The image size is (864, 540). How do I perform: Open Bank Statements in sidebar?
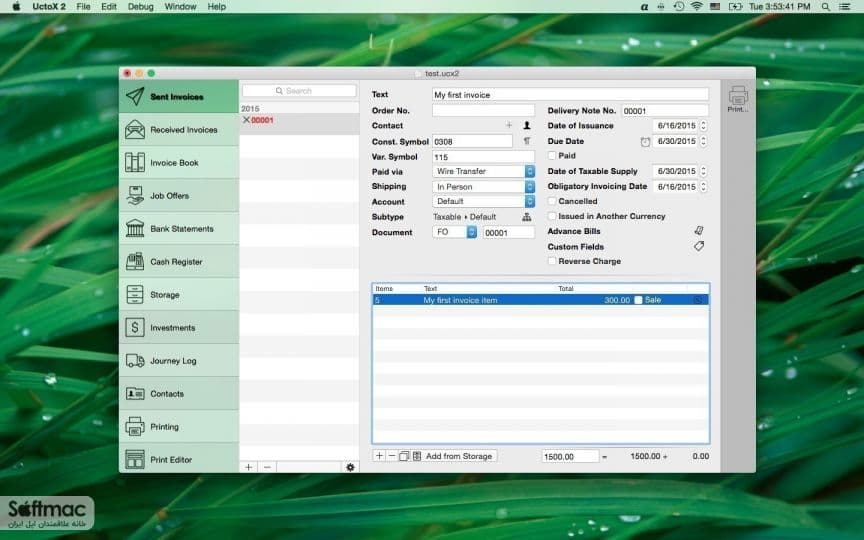[179, 229]
